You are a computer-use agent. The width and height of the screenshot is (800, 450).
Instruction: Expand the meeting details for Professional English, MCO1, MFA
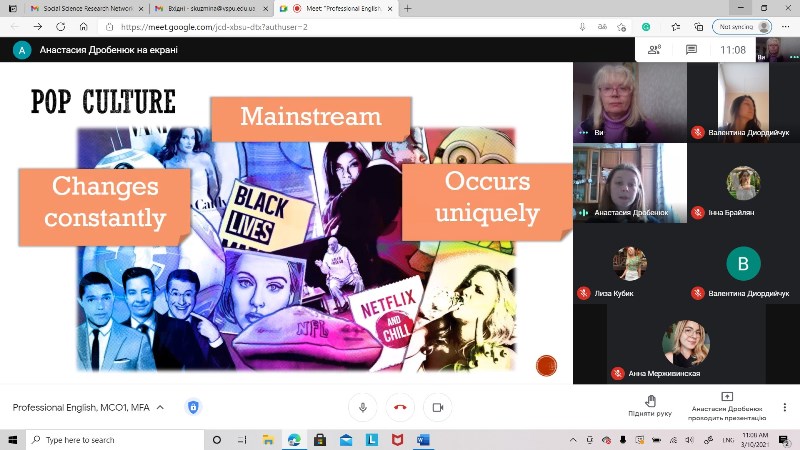pos(88,407)
